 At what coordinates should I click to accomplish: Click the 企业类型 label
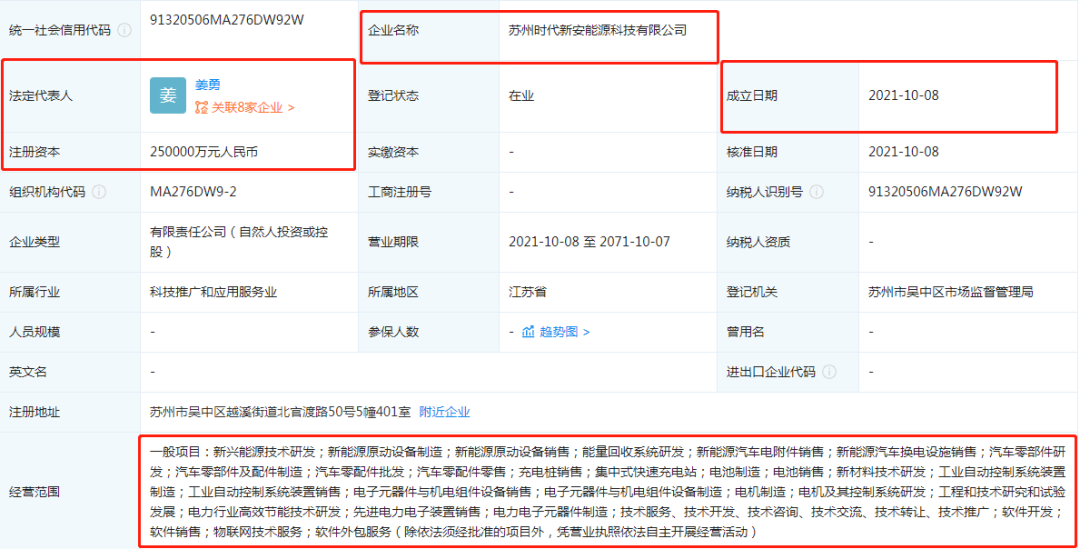pyautogui.click(x=34, y=242)
